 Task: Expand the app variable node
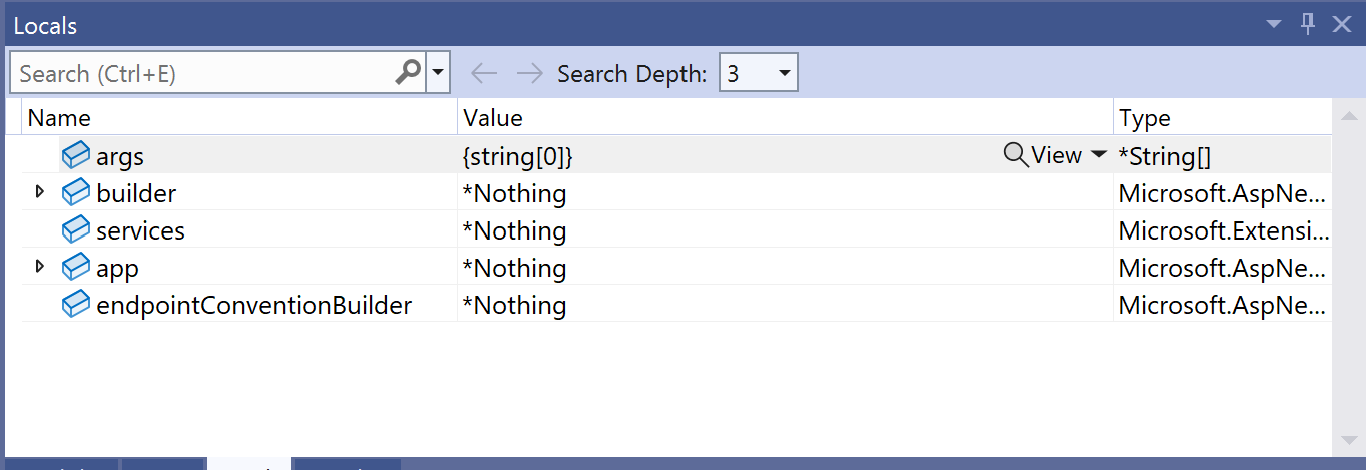(40, 267)
